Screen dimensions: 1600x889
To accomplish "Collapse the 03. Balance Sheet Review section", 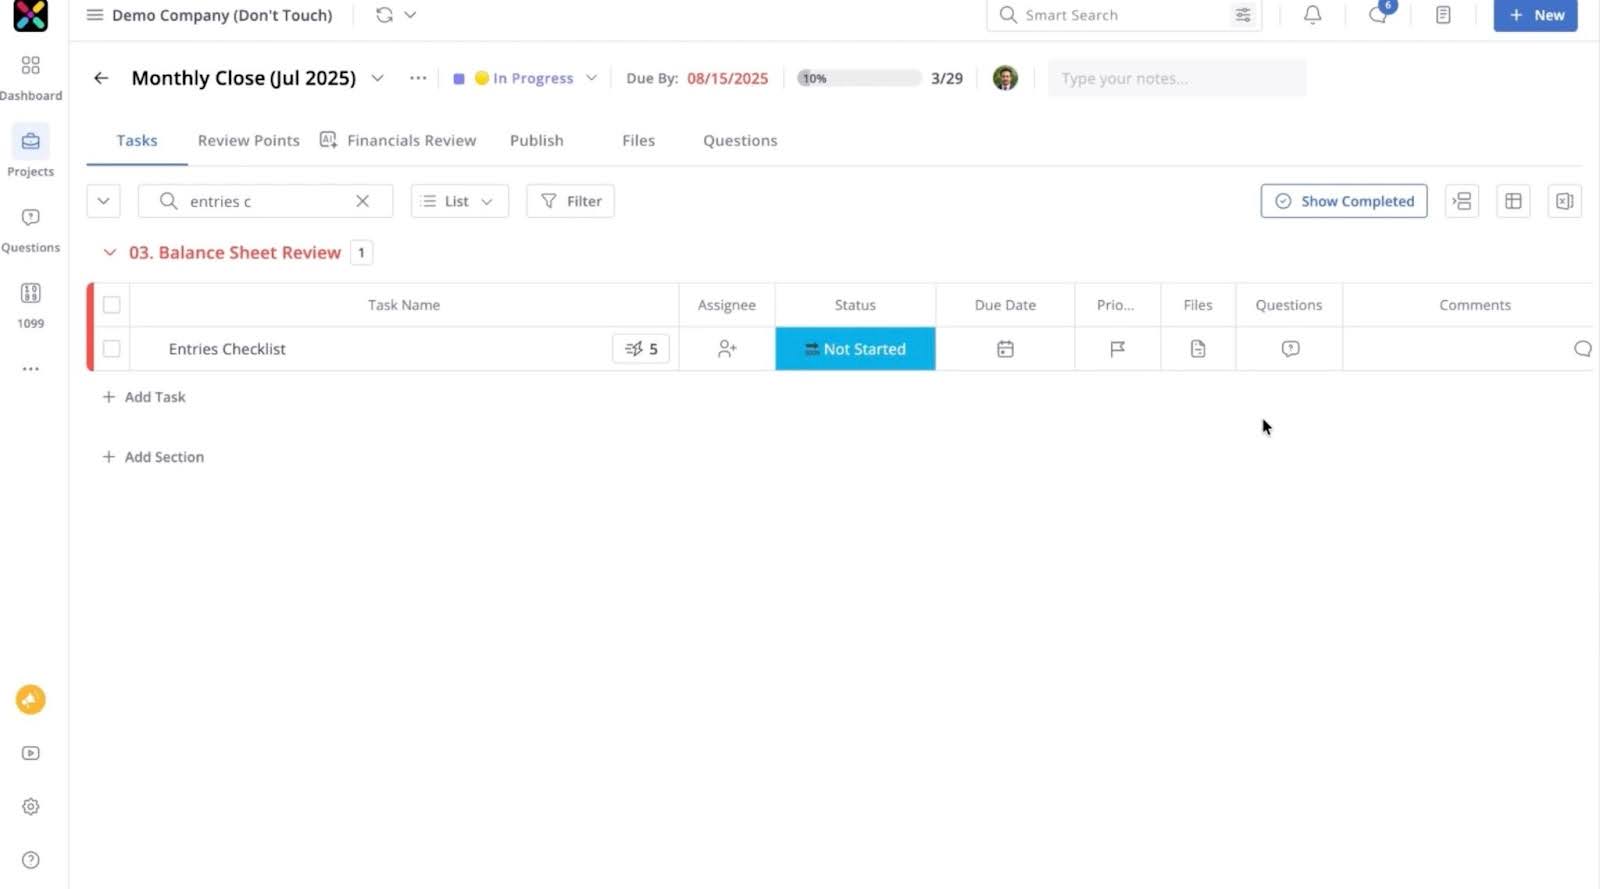I will click(x=110, y=253).
